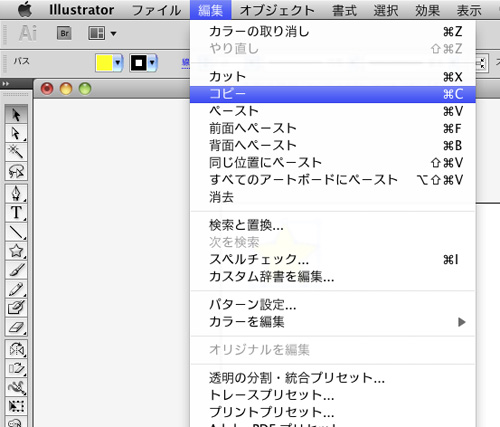The image size is (500, 427).
Task: Select the Direct Selection tool
Action: tap(16, 133)
